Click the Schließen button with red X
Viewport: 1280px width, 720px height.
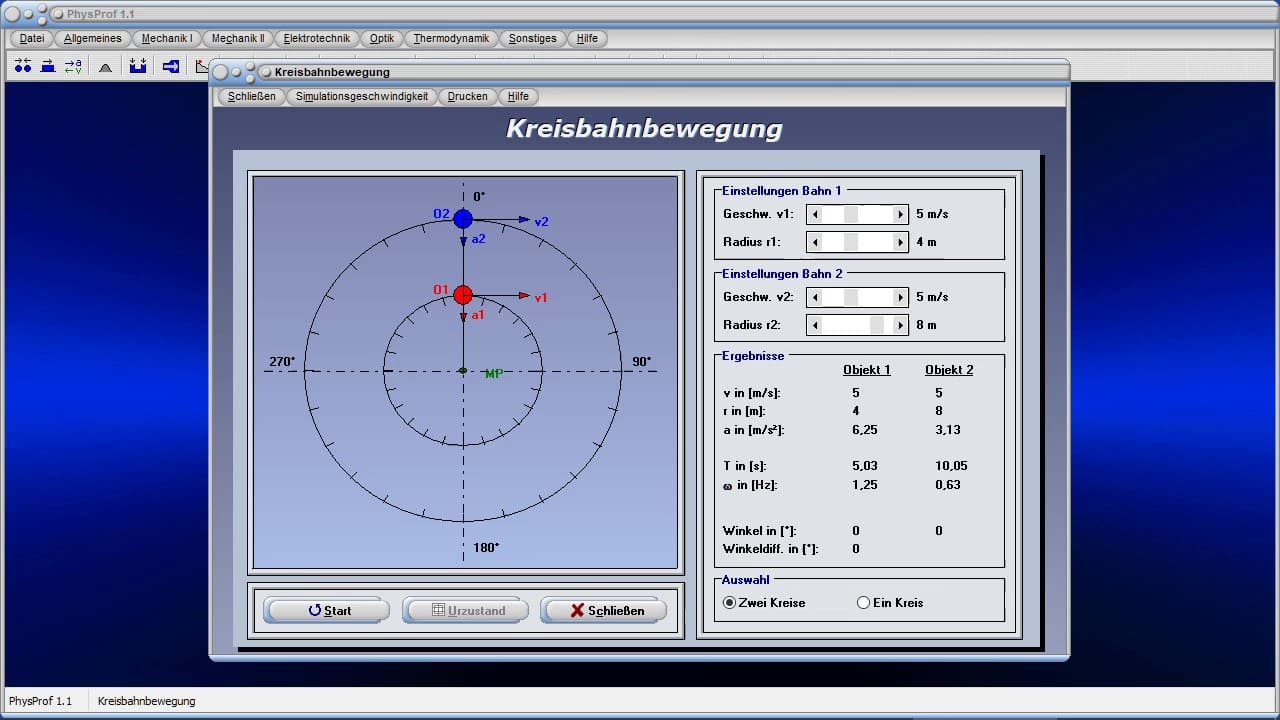(x=604, y=610)
